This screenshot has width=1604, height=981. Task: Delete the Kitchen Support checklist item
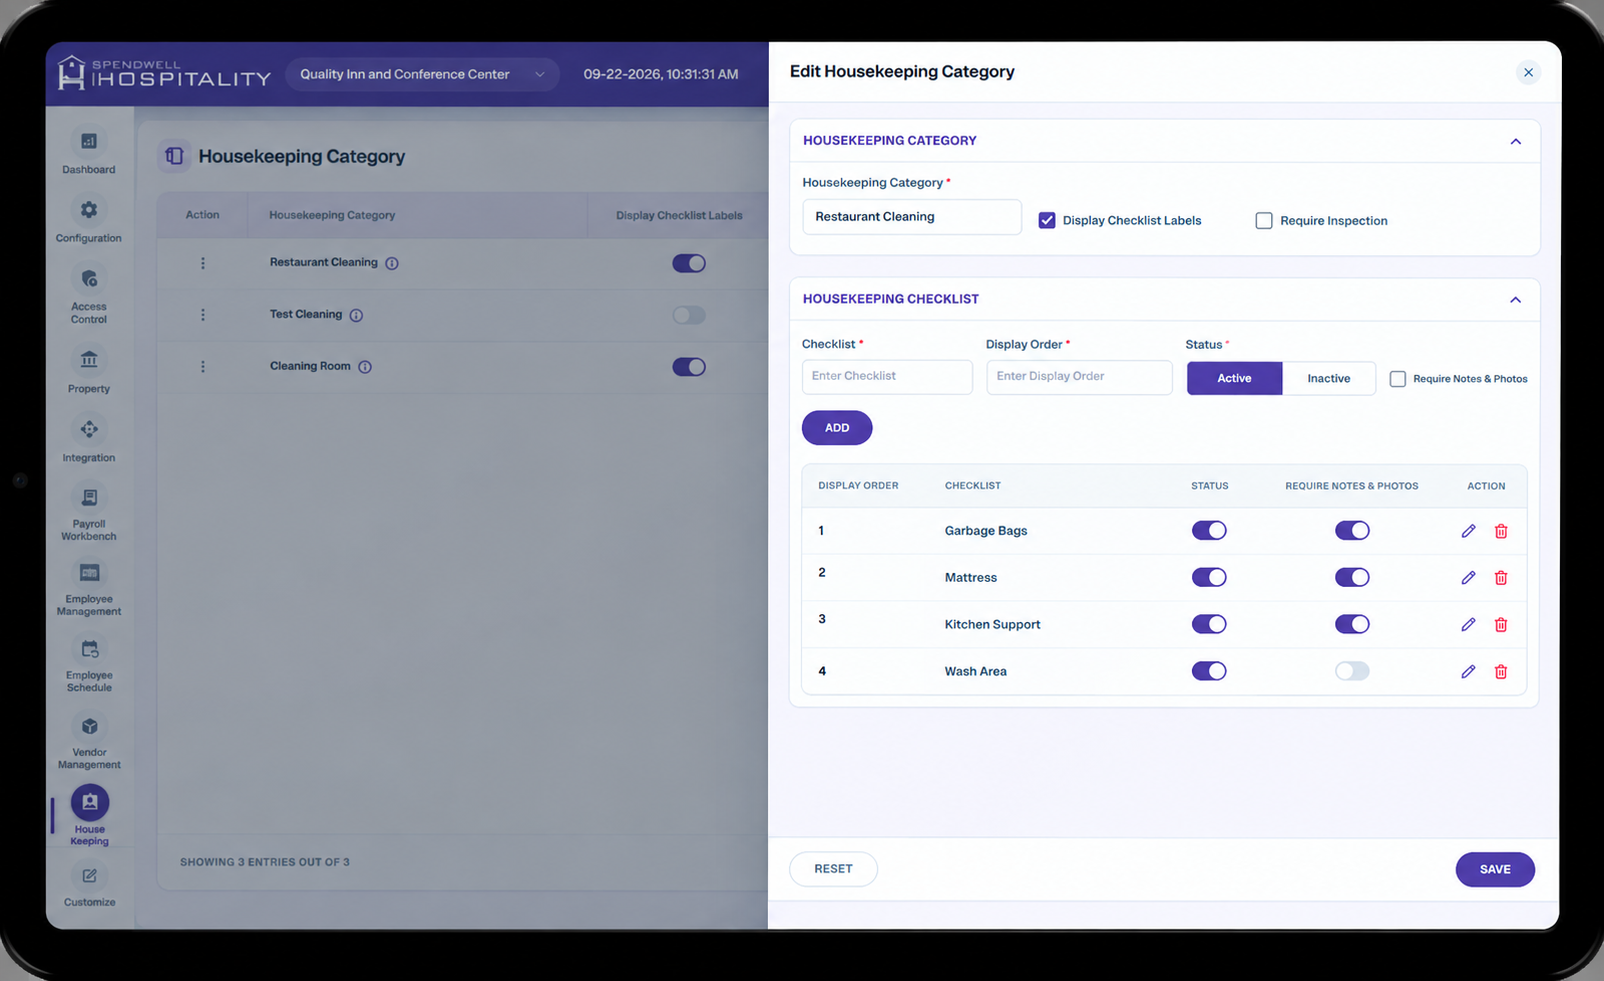[1501, 625]
